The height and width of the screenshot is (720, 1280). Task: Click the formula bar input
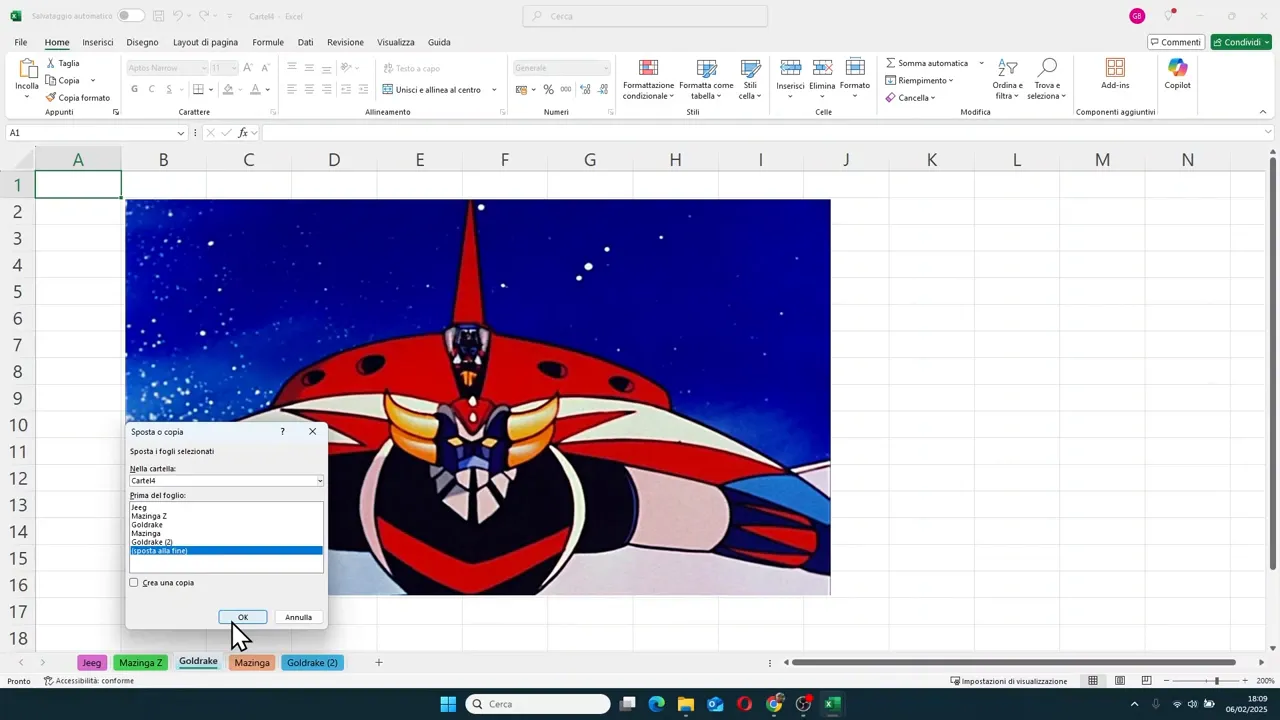click(x=762, y=133)
